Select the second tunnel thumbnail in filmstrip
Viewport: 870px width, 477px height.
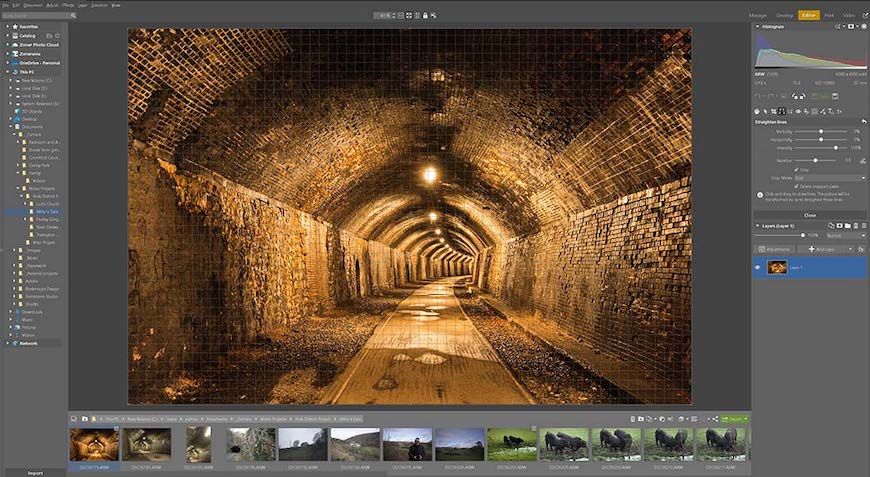click(146, 444)
